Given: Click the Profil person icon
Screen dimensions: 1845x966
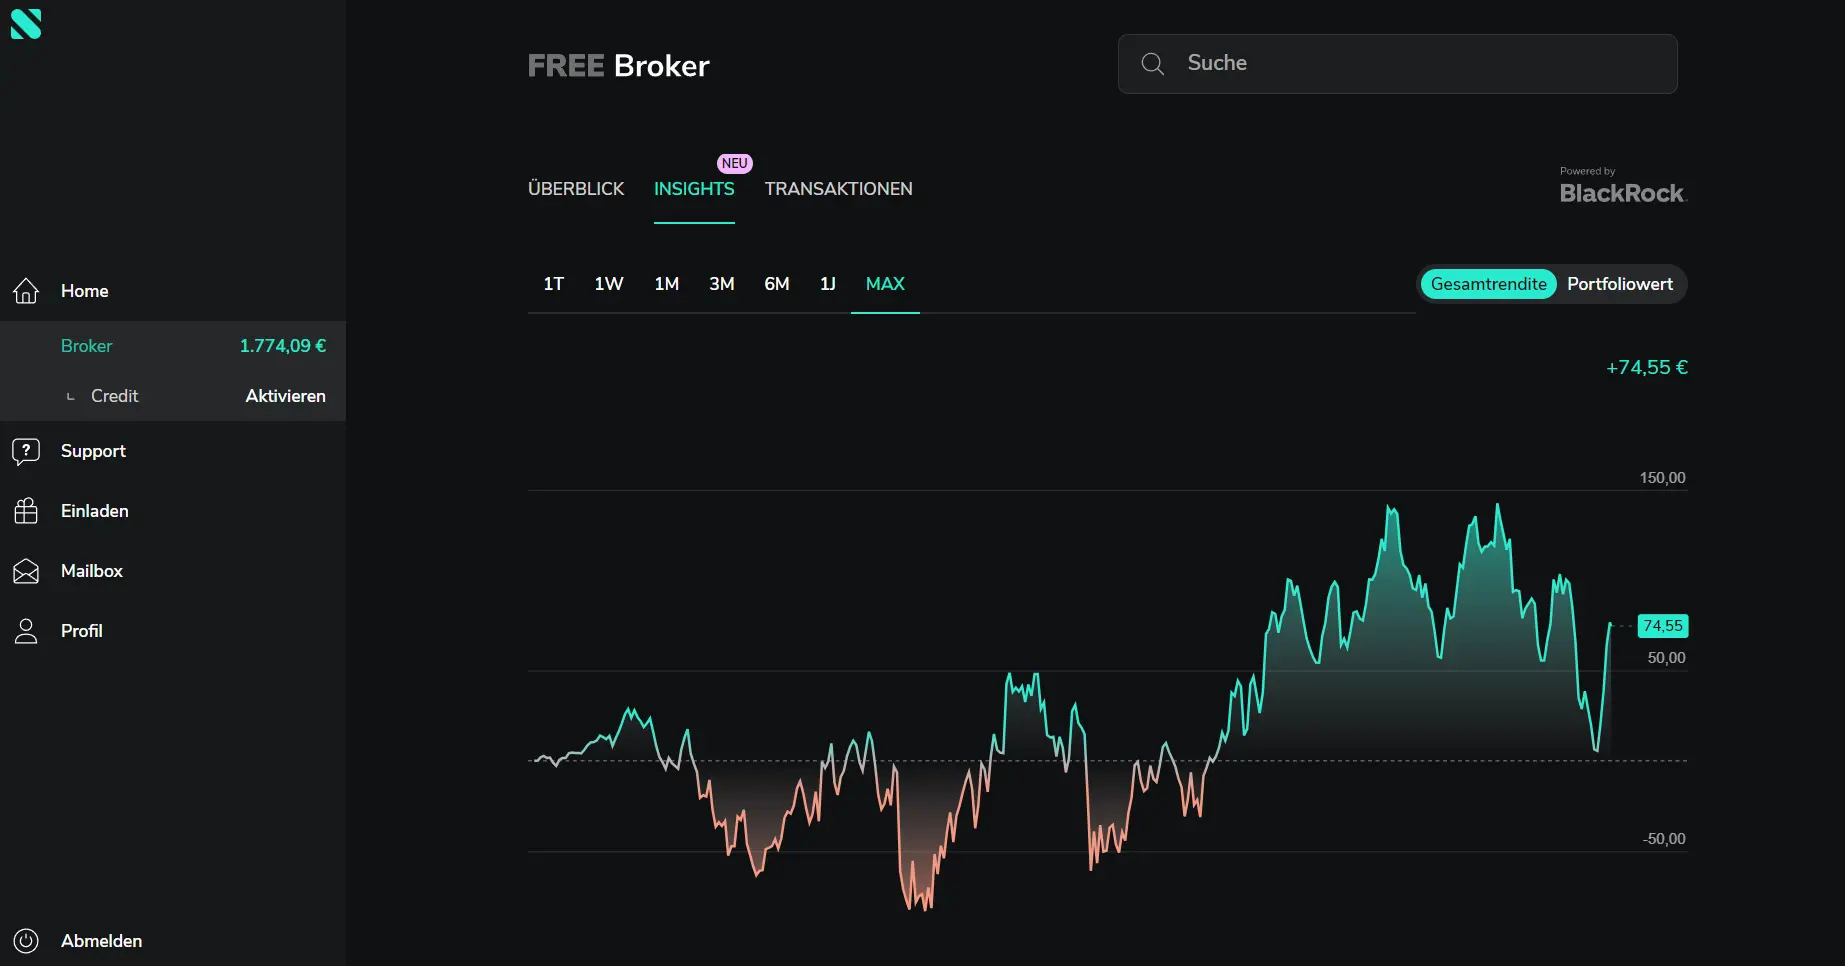Looking at the screenshot, I should click(26, 631).
